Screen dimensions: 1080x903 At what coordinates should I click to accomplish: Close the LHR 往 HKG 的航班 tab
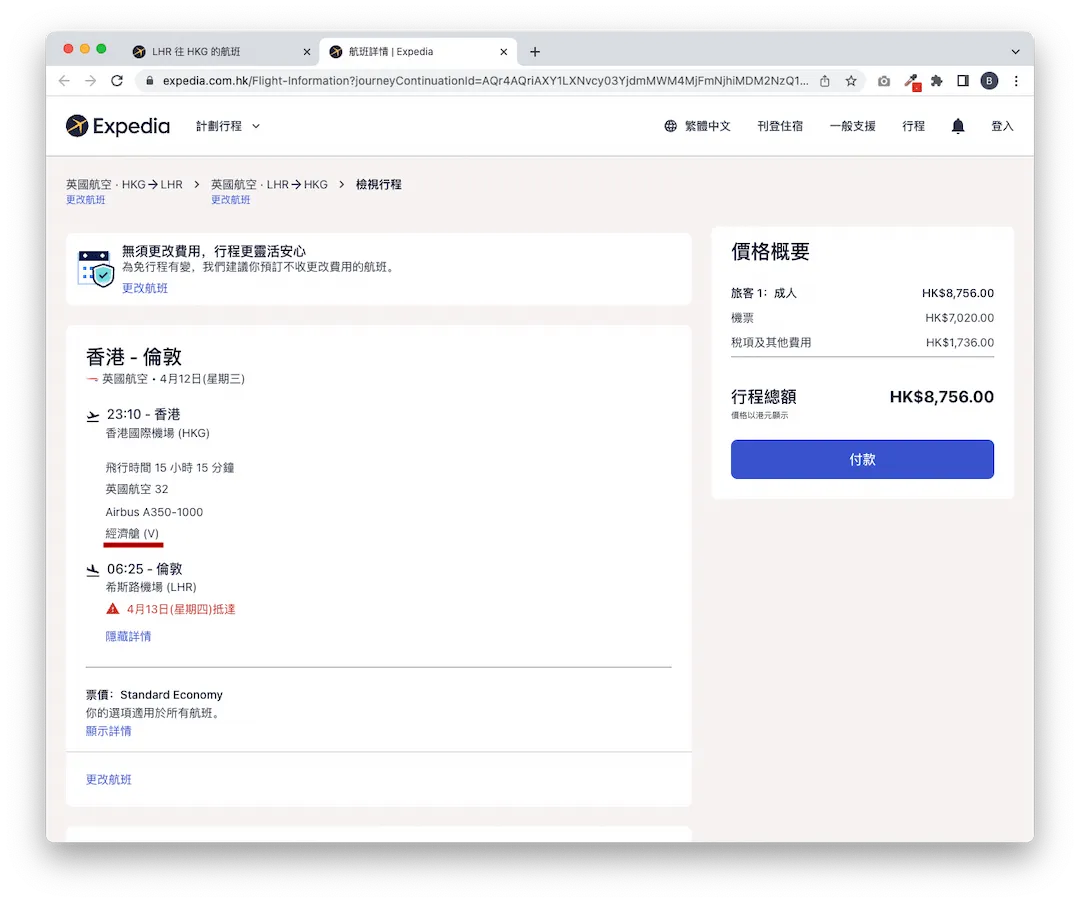point(307,52)
